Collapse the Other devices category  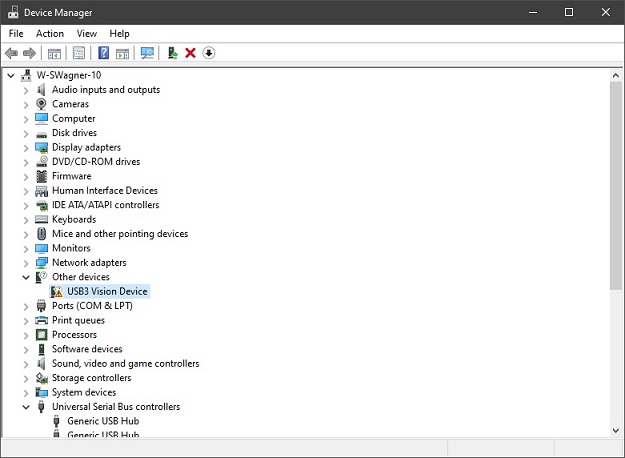(26, 277)
